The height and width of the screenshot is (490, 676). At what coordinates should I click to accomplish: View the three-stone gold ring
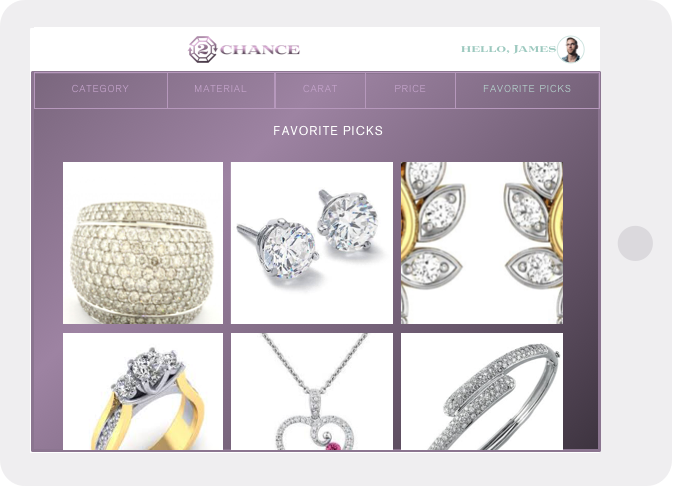(143, 391)
